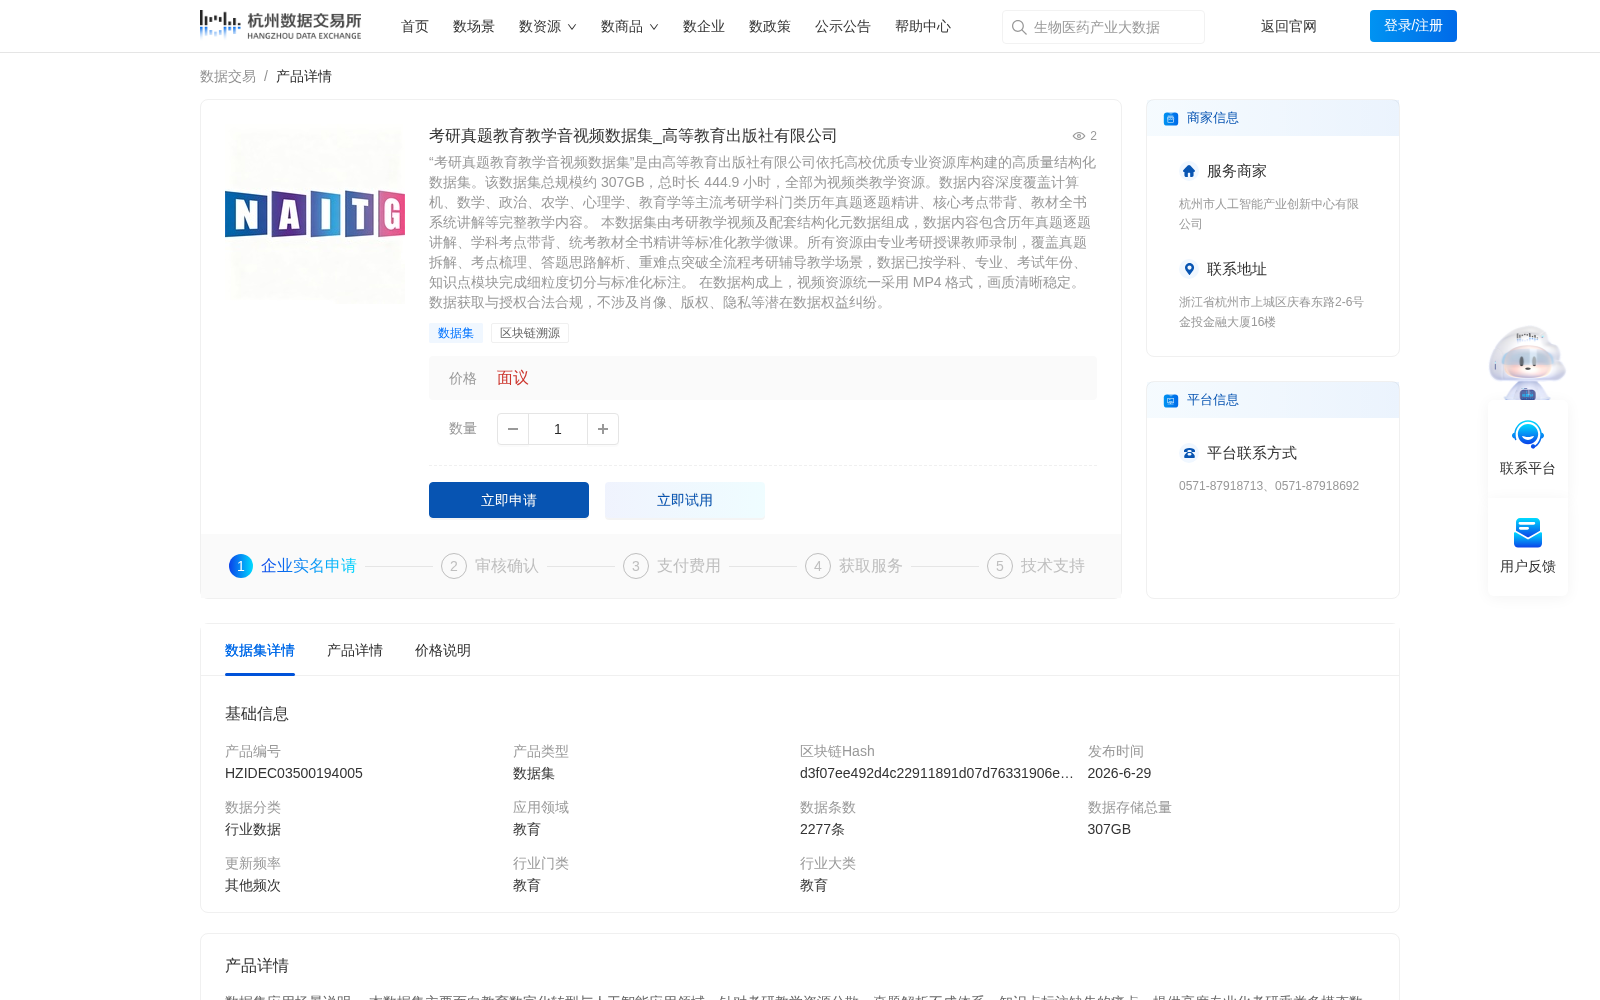Click the 面议 price text

pyautogui.click(x=513, y=378)
